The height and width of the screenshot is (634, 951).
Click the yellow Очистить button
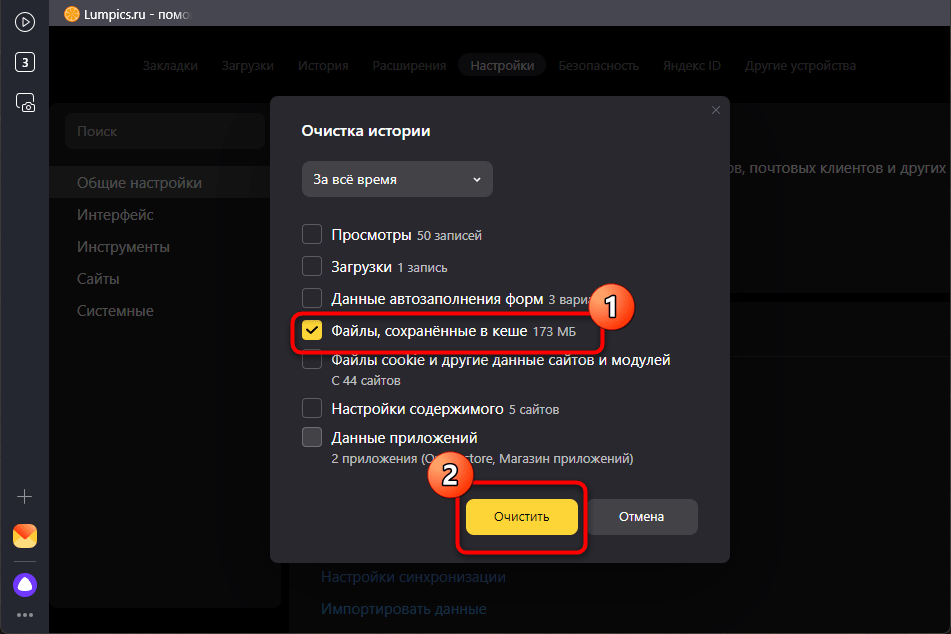pos(522,517)
